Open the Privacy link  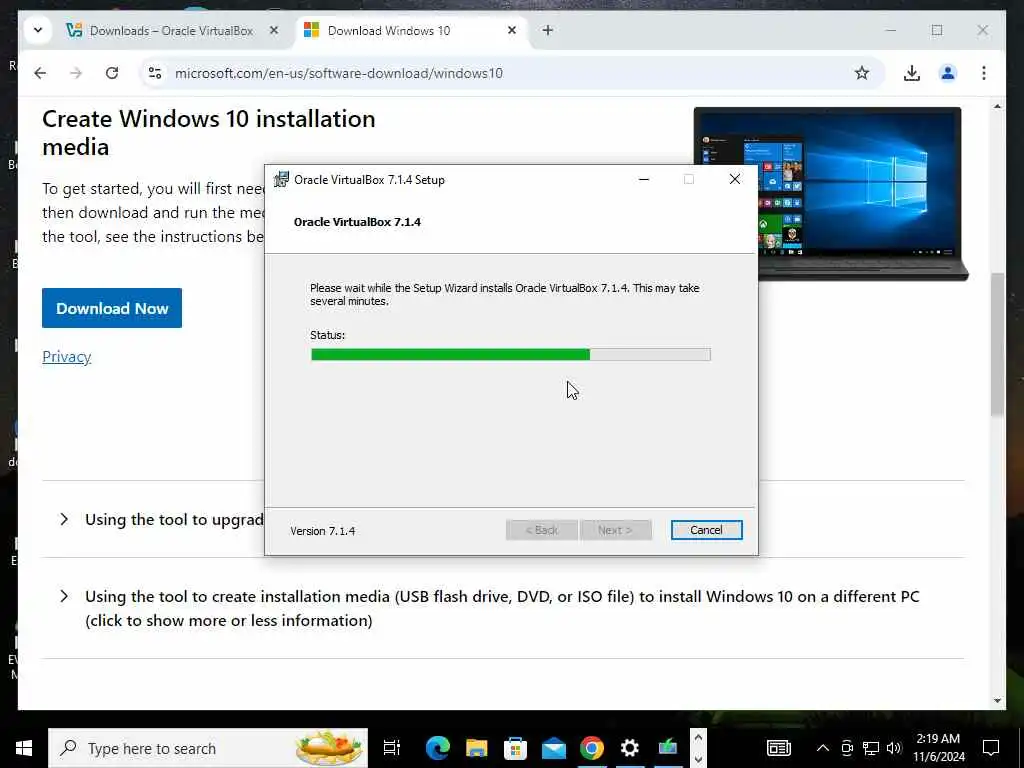[x=67, y=357]
